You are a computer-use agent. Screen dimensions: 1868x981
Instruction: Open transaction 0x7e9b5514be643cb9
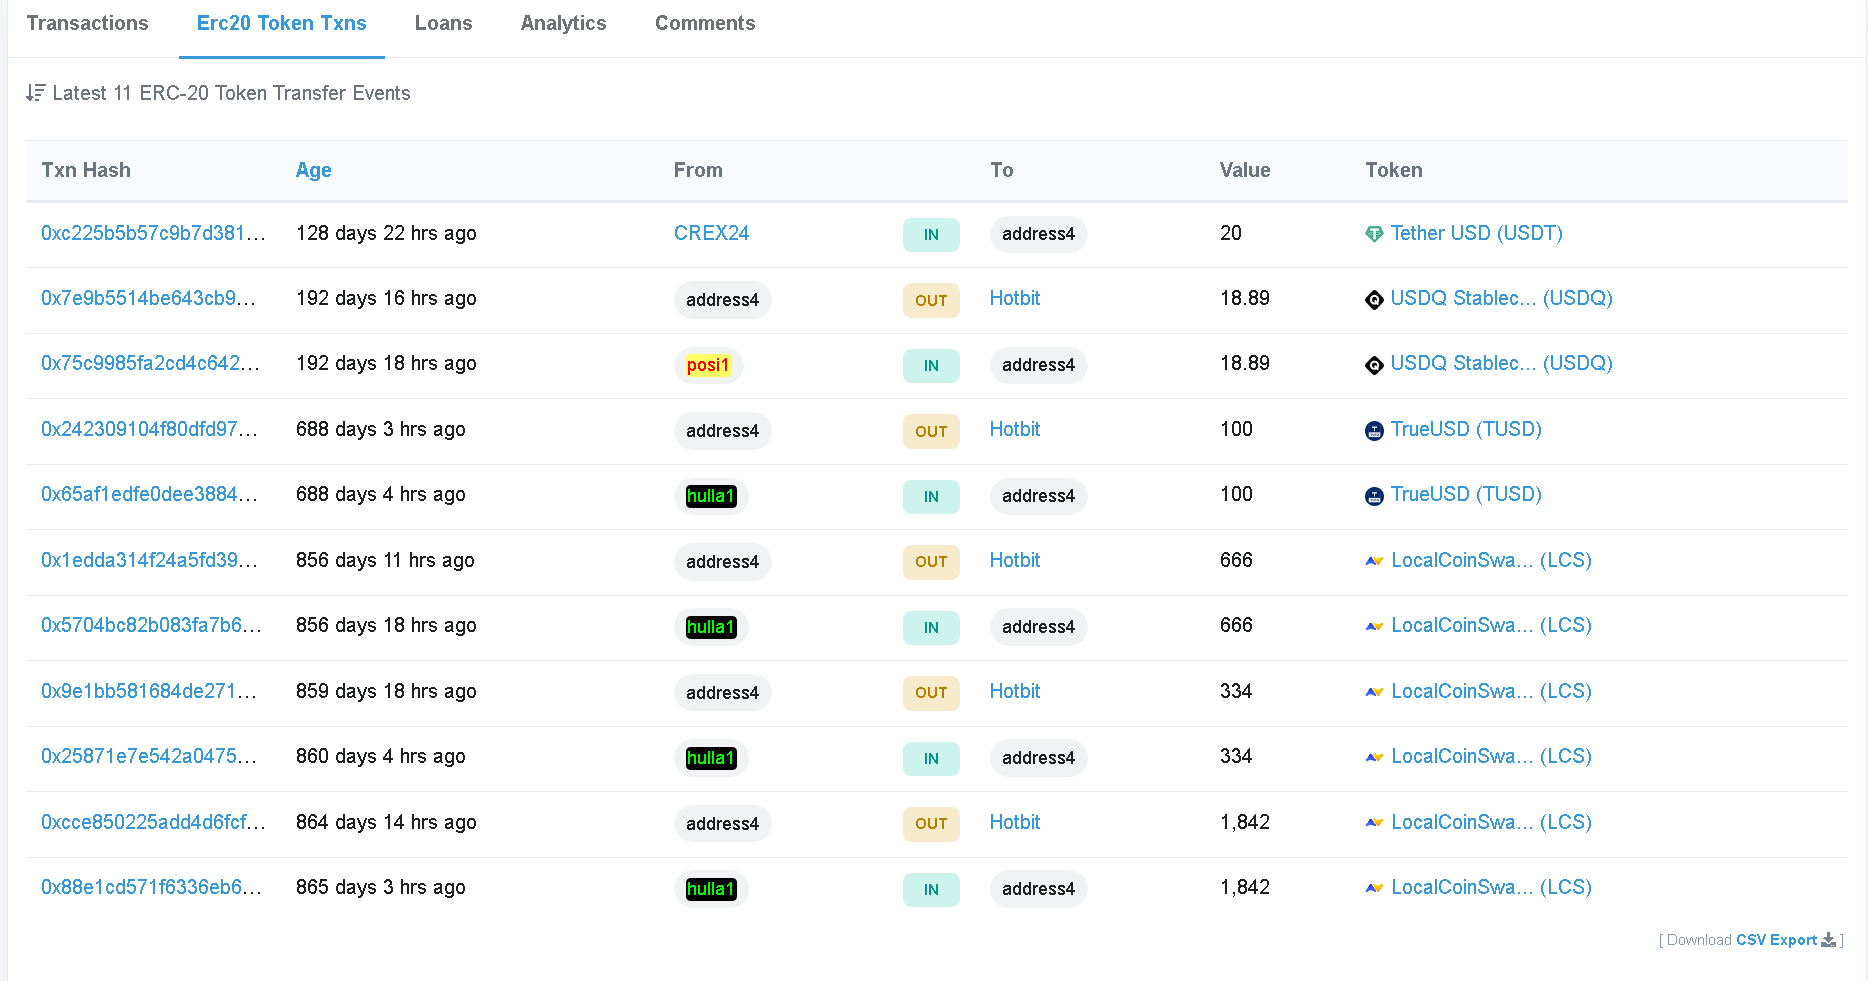[x=148, y=298]
